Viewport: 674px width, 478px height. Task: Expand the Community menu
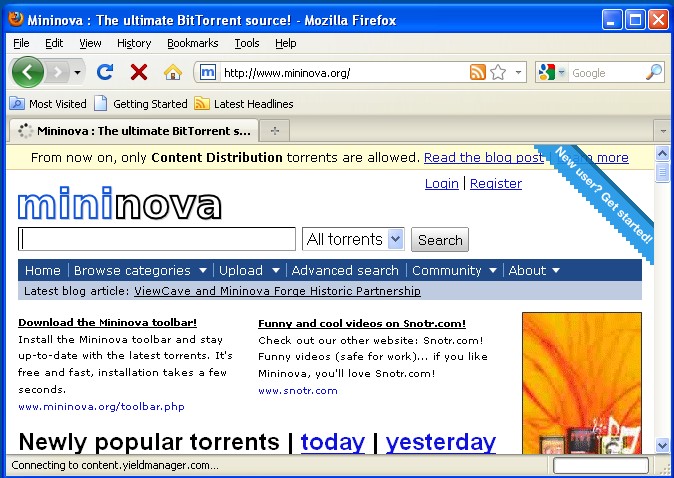tap(454, 270)
